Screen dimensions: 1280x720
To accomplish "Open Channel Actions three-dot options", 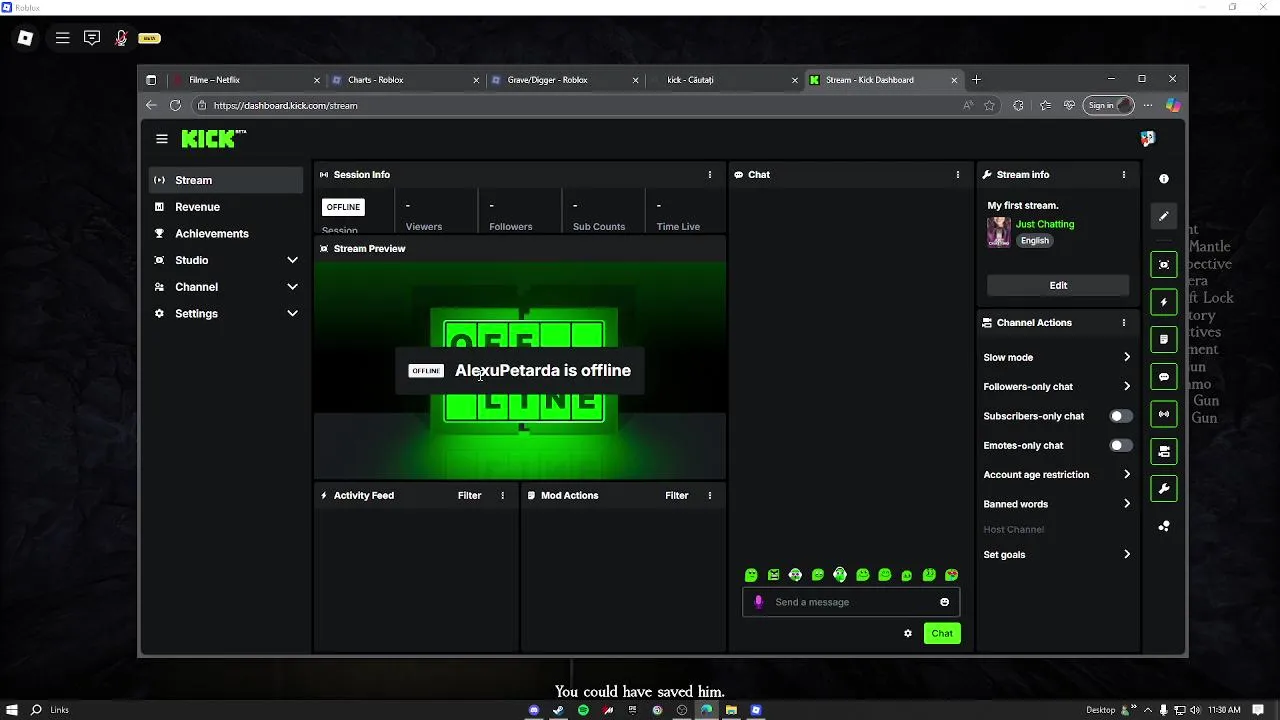I will coord(1124,323).
